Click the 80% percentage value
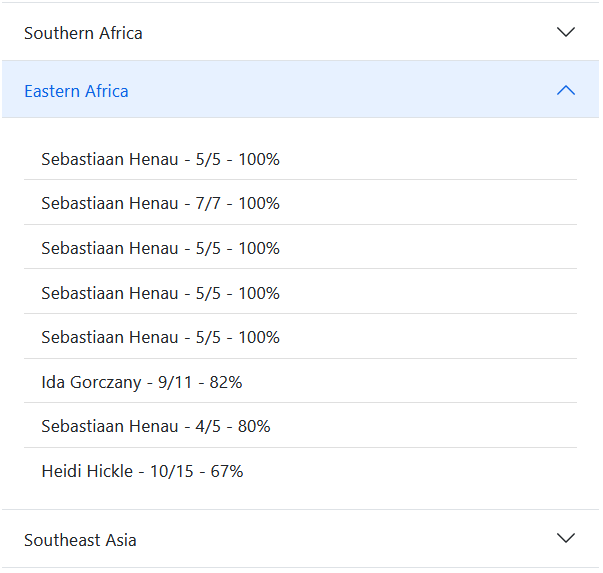Image resolution: width=603 pixels, height=573 pixels. [x=254, y=426]
